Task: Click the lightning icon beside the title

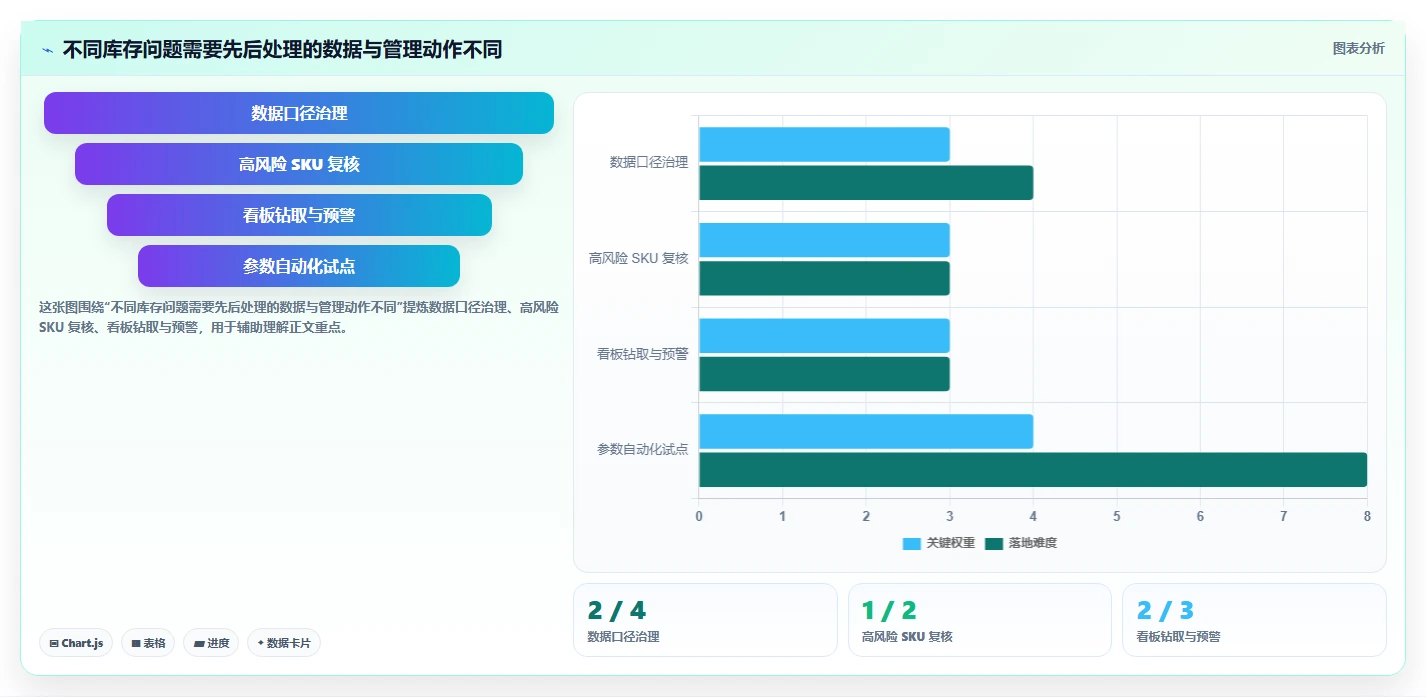Action: pos(47,50)
